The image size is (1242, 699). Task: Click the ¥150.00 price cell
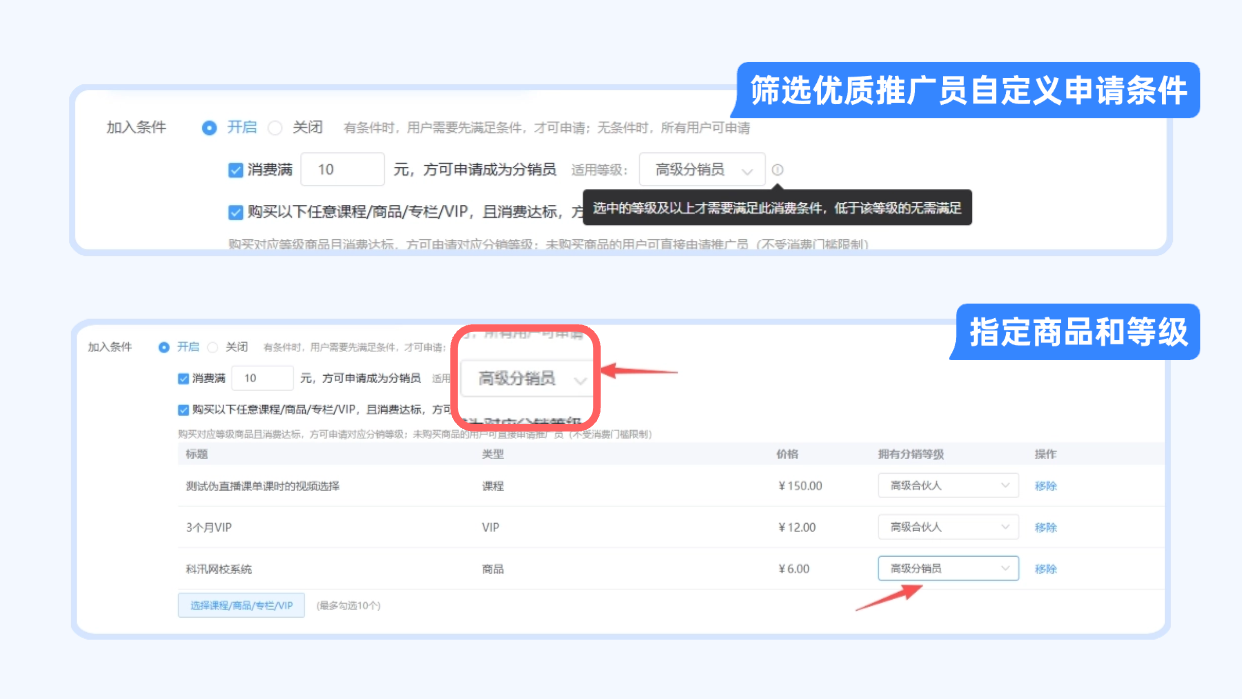coord(800,486)
